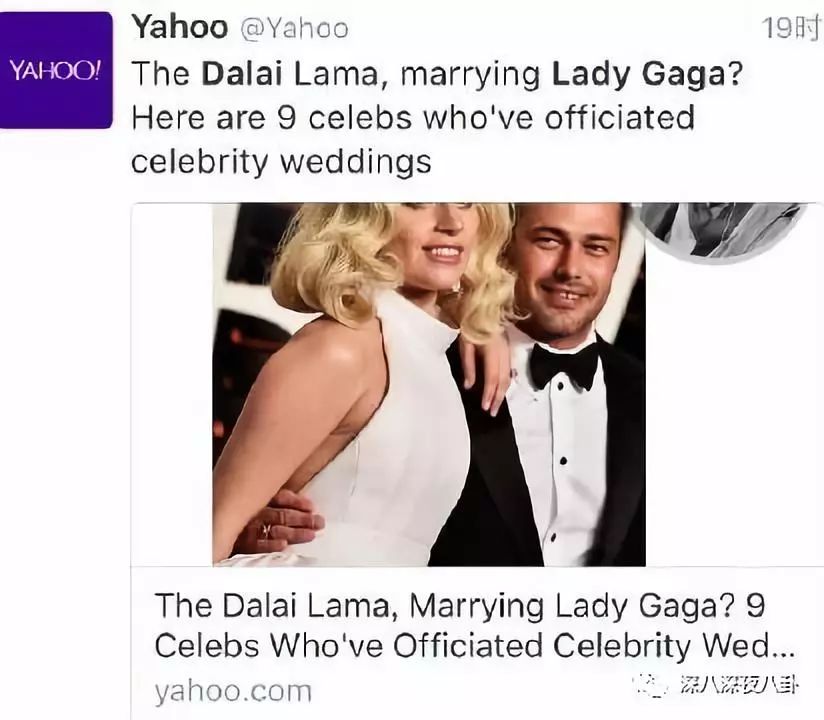Open the Yahoo display name profile link
This screenshot has height=720, width=824.
pyautogui.click(x=179, y=27)
